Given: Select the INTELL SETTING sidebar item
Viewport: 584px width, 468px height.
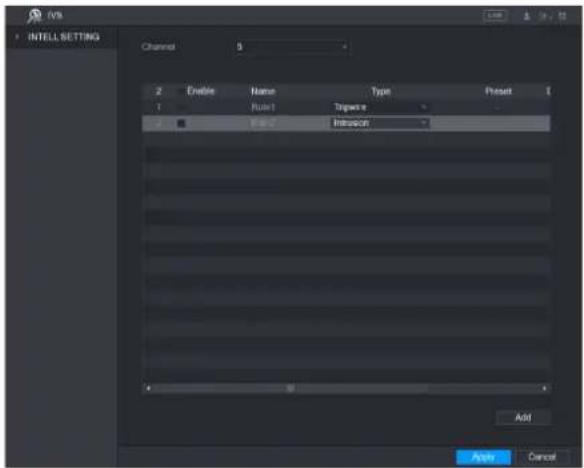Looking at the screenshot, I should 61,37.
